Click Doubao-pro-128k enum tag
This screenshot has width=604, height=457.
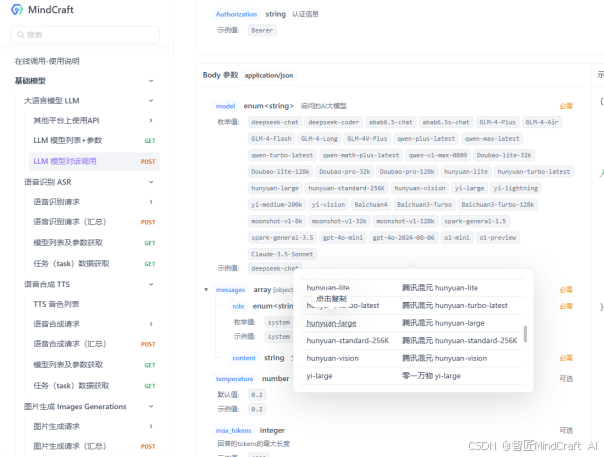[x=407, y=172]
